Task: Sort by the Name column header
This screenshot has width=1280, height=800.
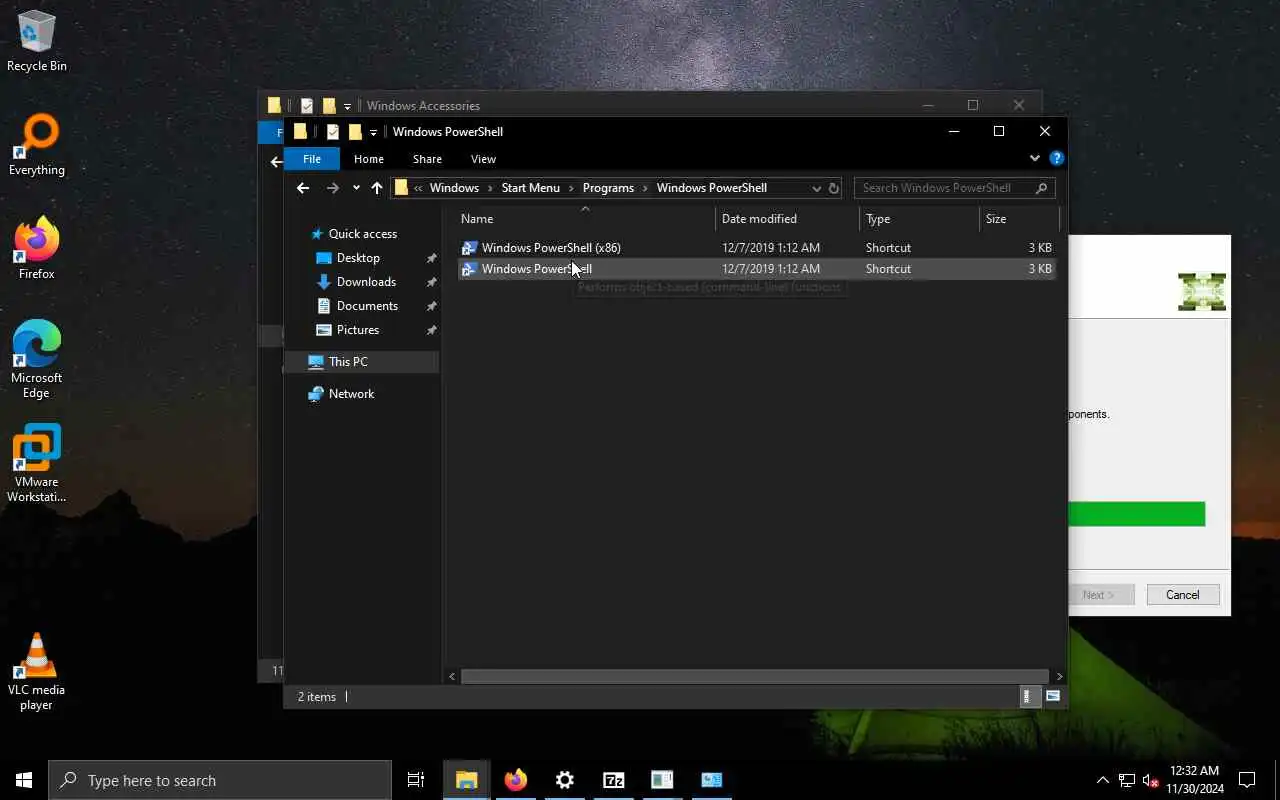Action: [586, 219]
